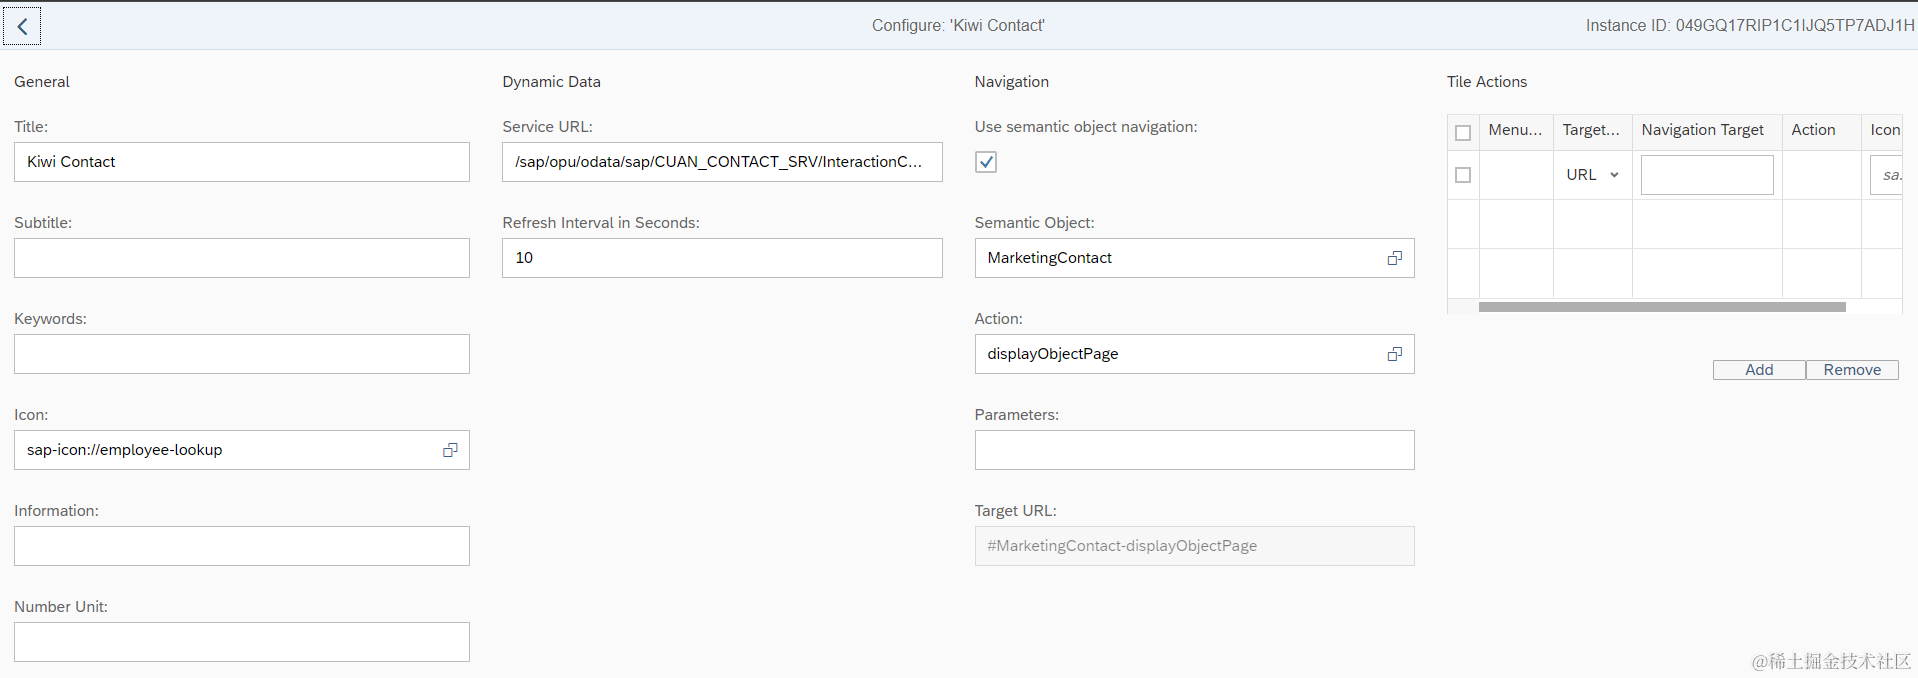Screen dimensions: 1918x678
Task: Expand the URL target type dropdown
Action: [x=1614, y=175]
